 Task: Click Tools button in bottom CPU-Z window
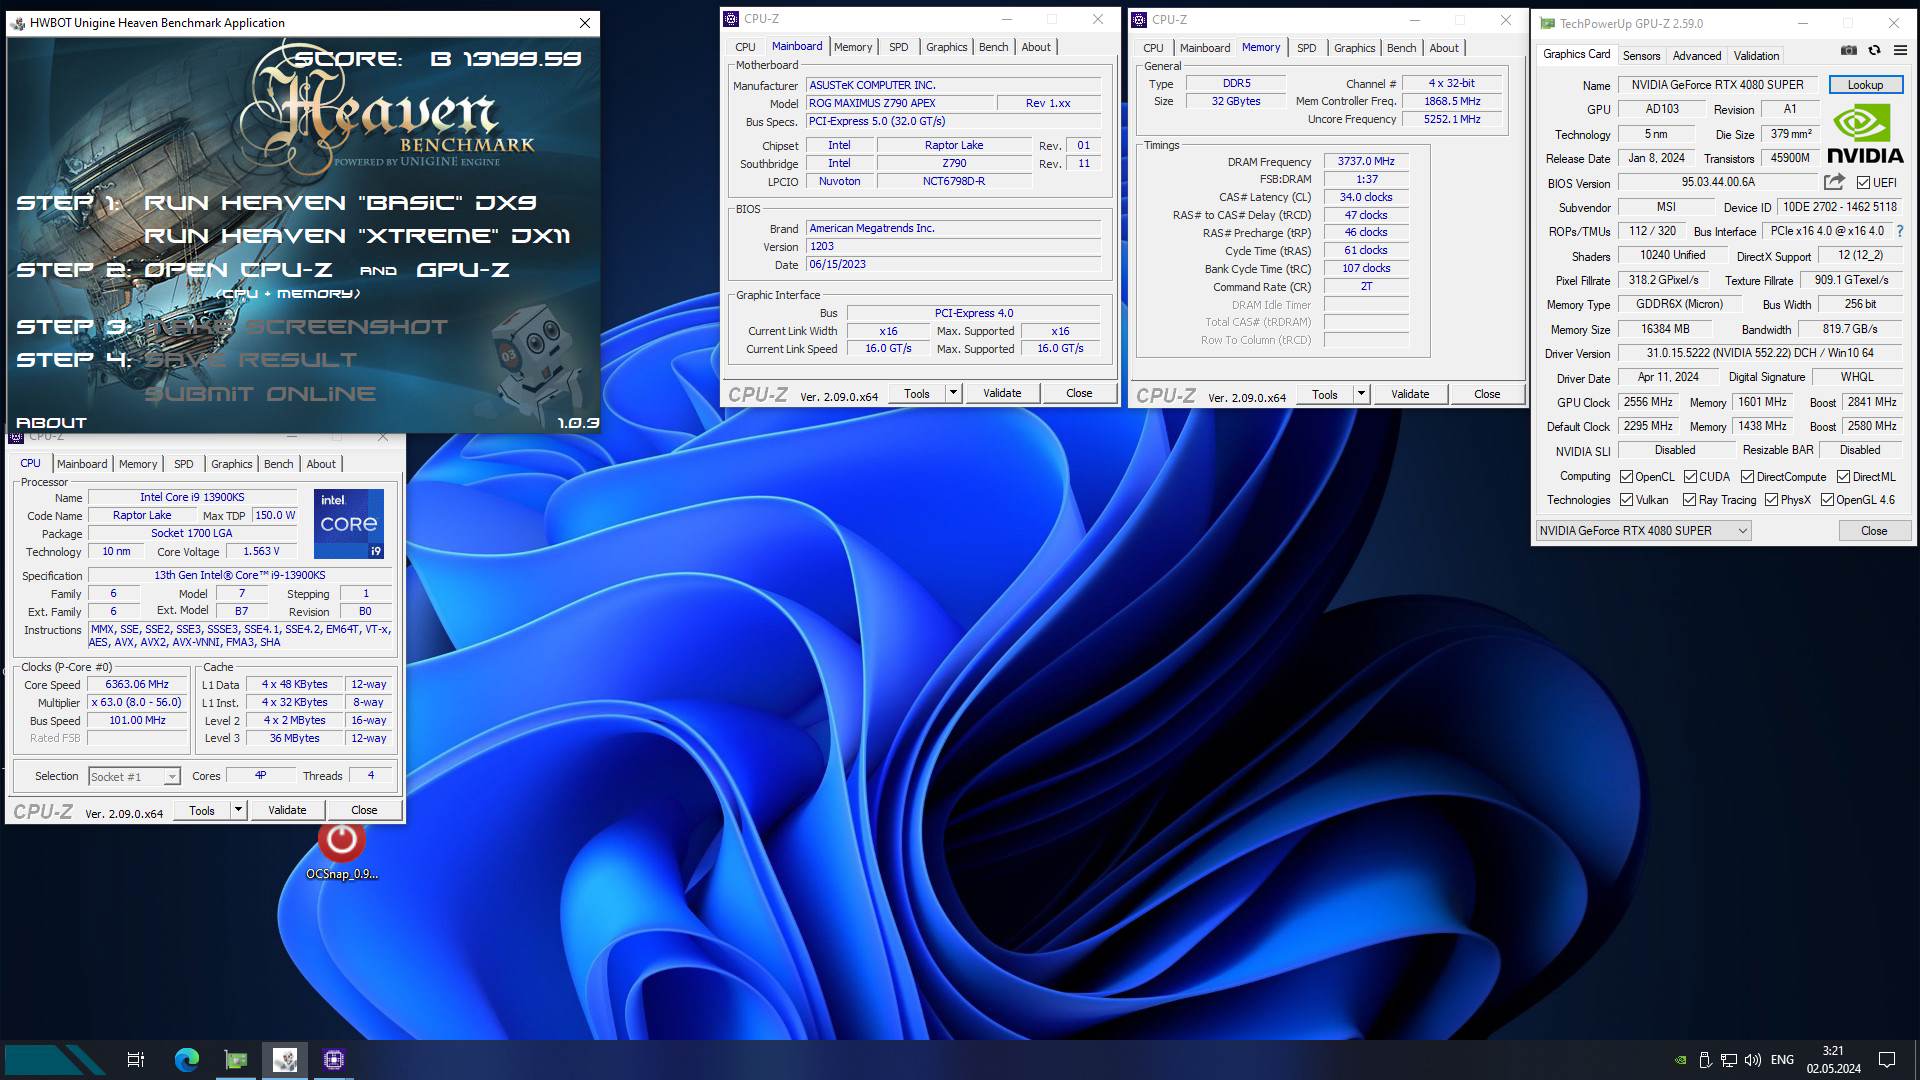pyautogui.click(x=202, y=810)
